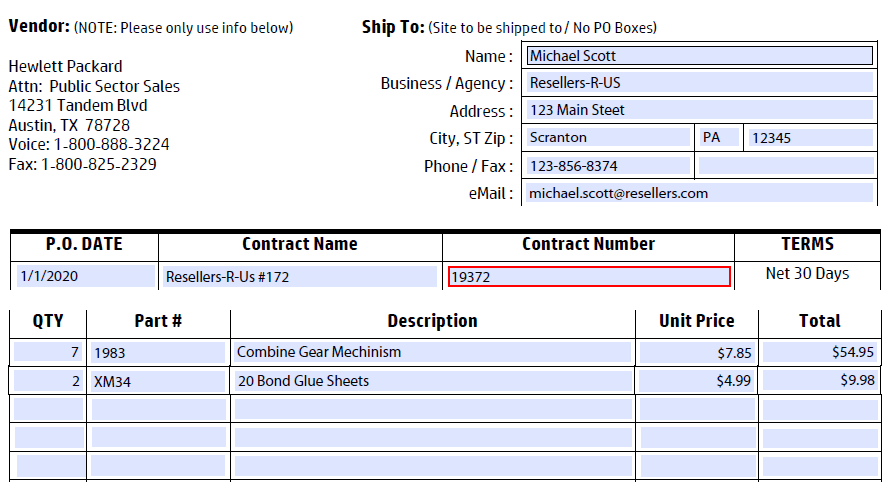Select the Contract Name field Resellers-R-Us #172

[x=300, y=277]
